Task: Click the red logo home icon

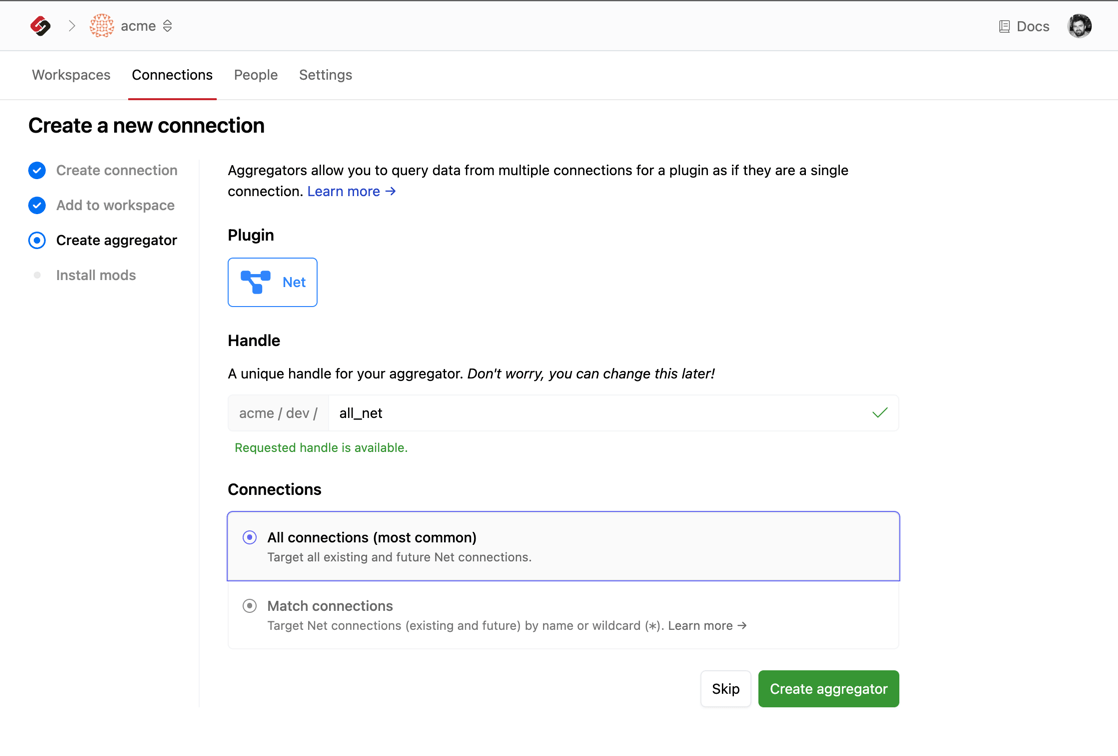Action: click(40, 26)
